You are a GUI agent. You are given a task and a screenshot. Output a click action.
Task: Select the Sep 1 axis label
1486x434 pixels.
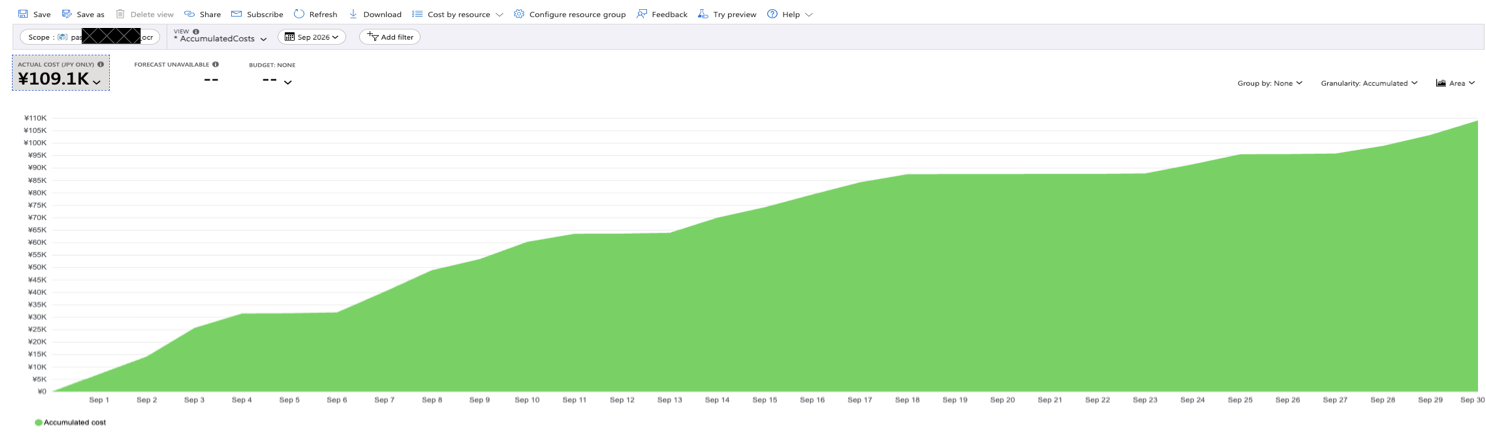[x=99, y=400]
